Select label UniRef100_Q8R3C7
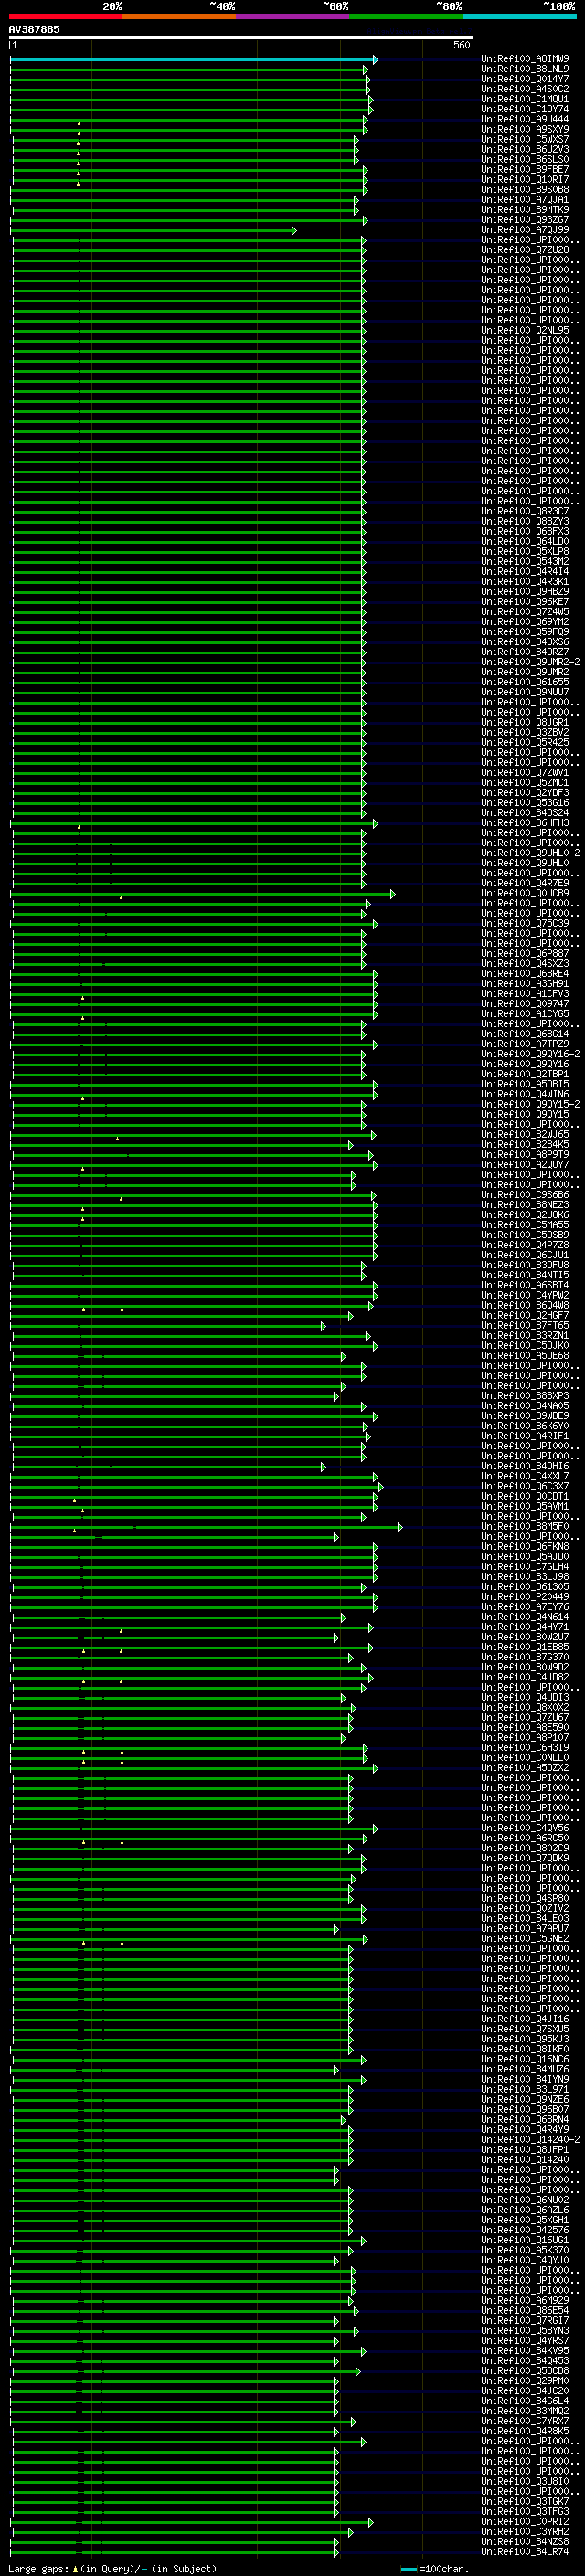The height and width of the screenshot is (2576, 585). pos(525,511)
